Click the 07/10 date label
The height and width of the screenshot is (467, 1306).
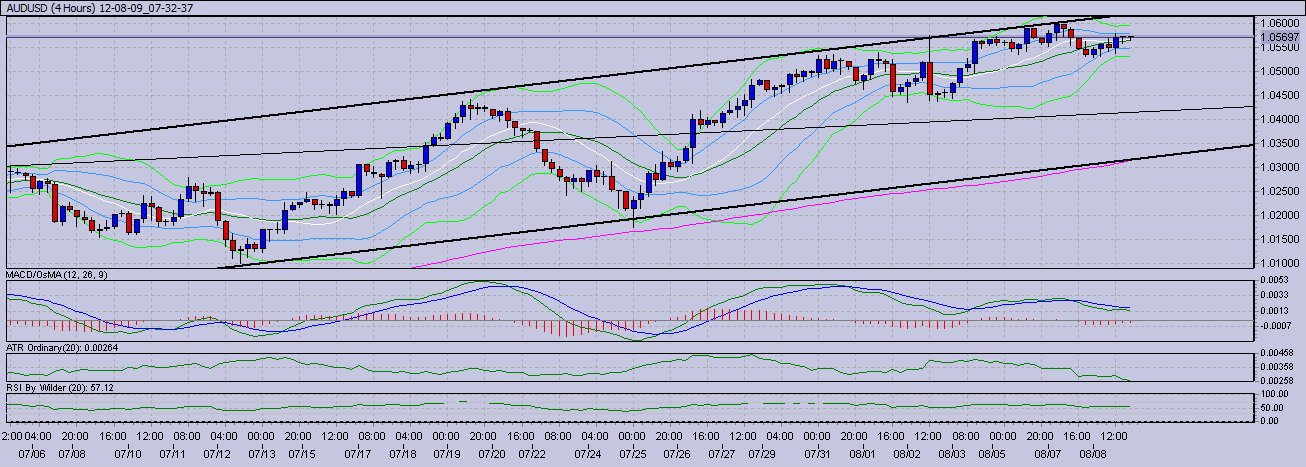[130, 454]
